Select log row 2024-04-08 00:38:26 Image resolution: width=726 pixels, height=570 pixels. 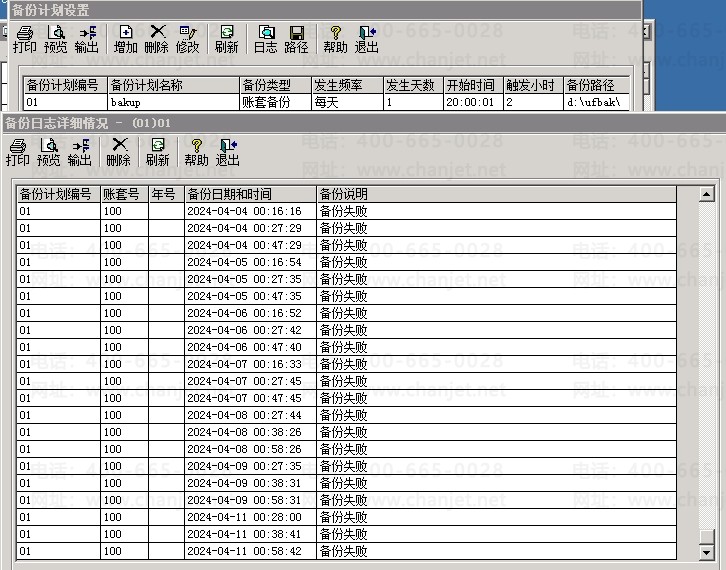(x=346, y=432)
